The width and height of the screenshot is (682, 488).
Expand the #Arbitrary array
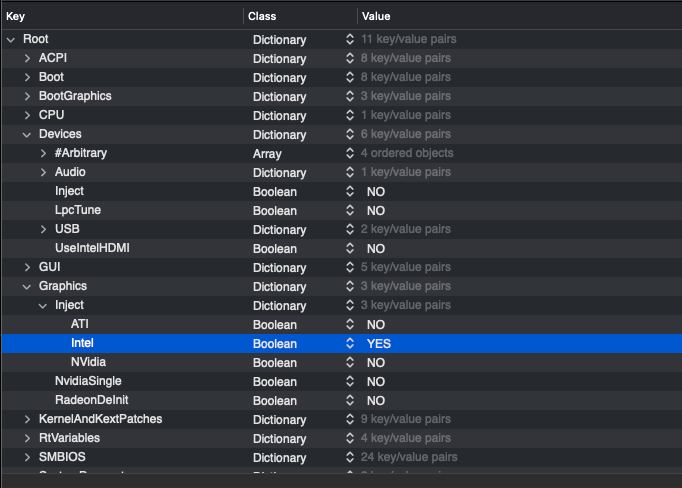coord(43,153)
